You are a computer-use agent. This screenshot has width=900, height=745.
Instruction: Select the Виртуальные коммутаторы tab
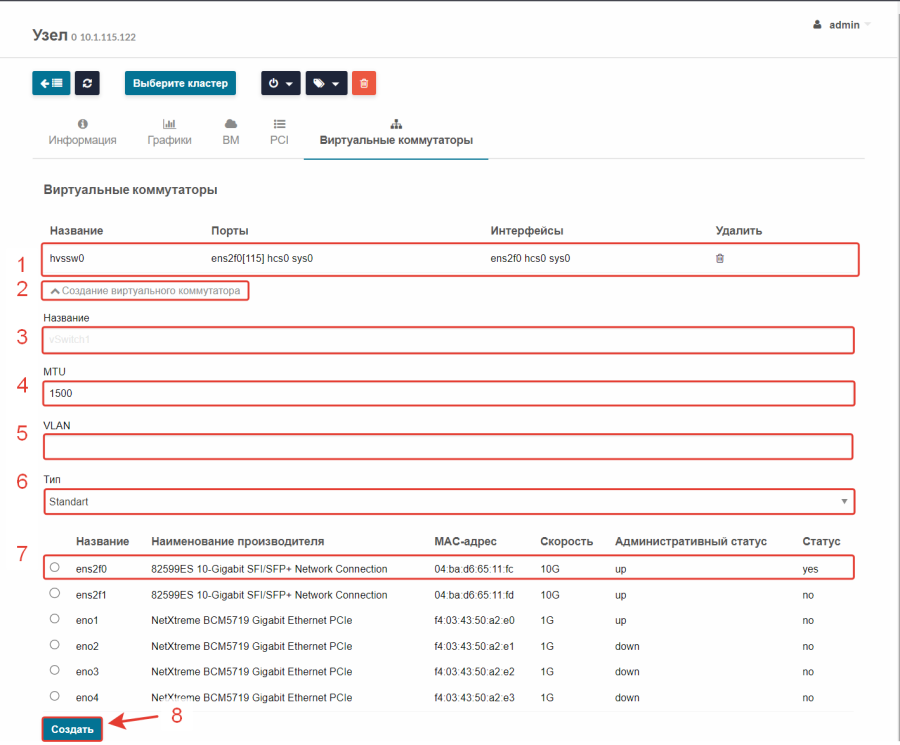coord(396,133)
